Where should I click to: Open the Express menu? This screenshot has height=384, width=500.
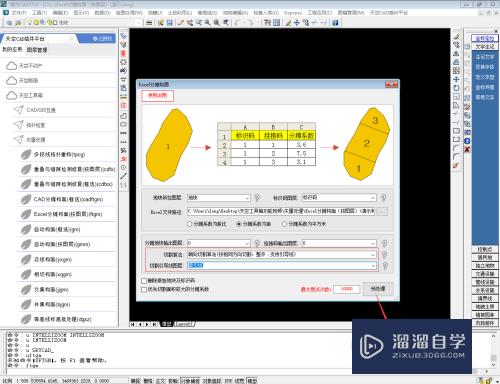click(293, 13)
